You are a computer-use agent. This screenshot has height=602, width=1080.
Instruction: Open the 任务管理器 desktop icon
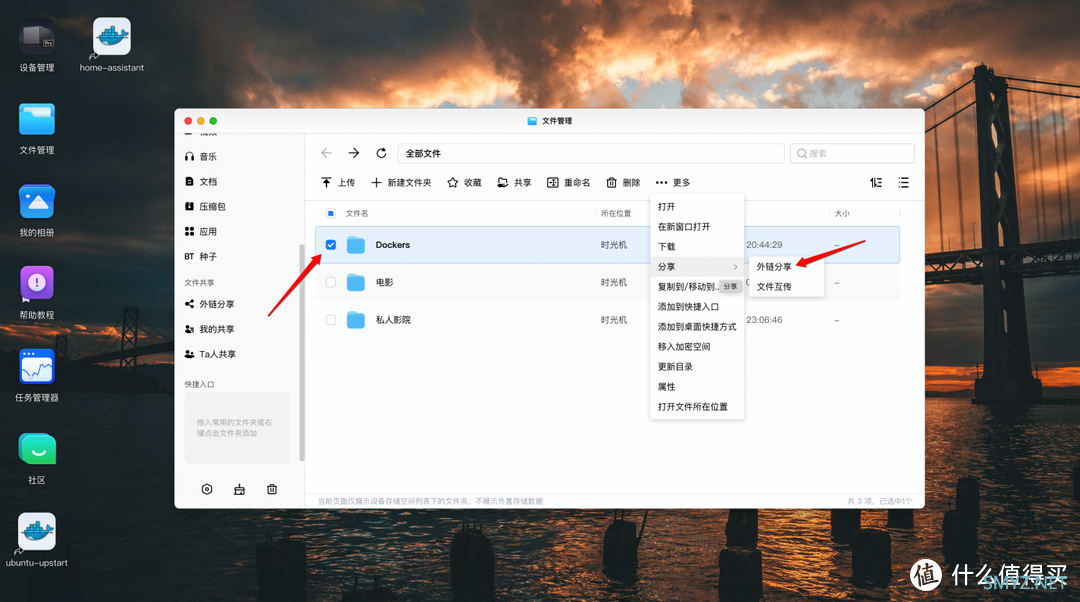[x=37, y=366]
